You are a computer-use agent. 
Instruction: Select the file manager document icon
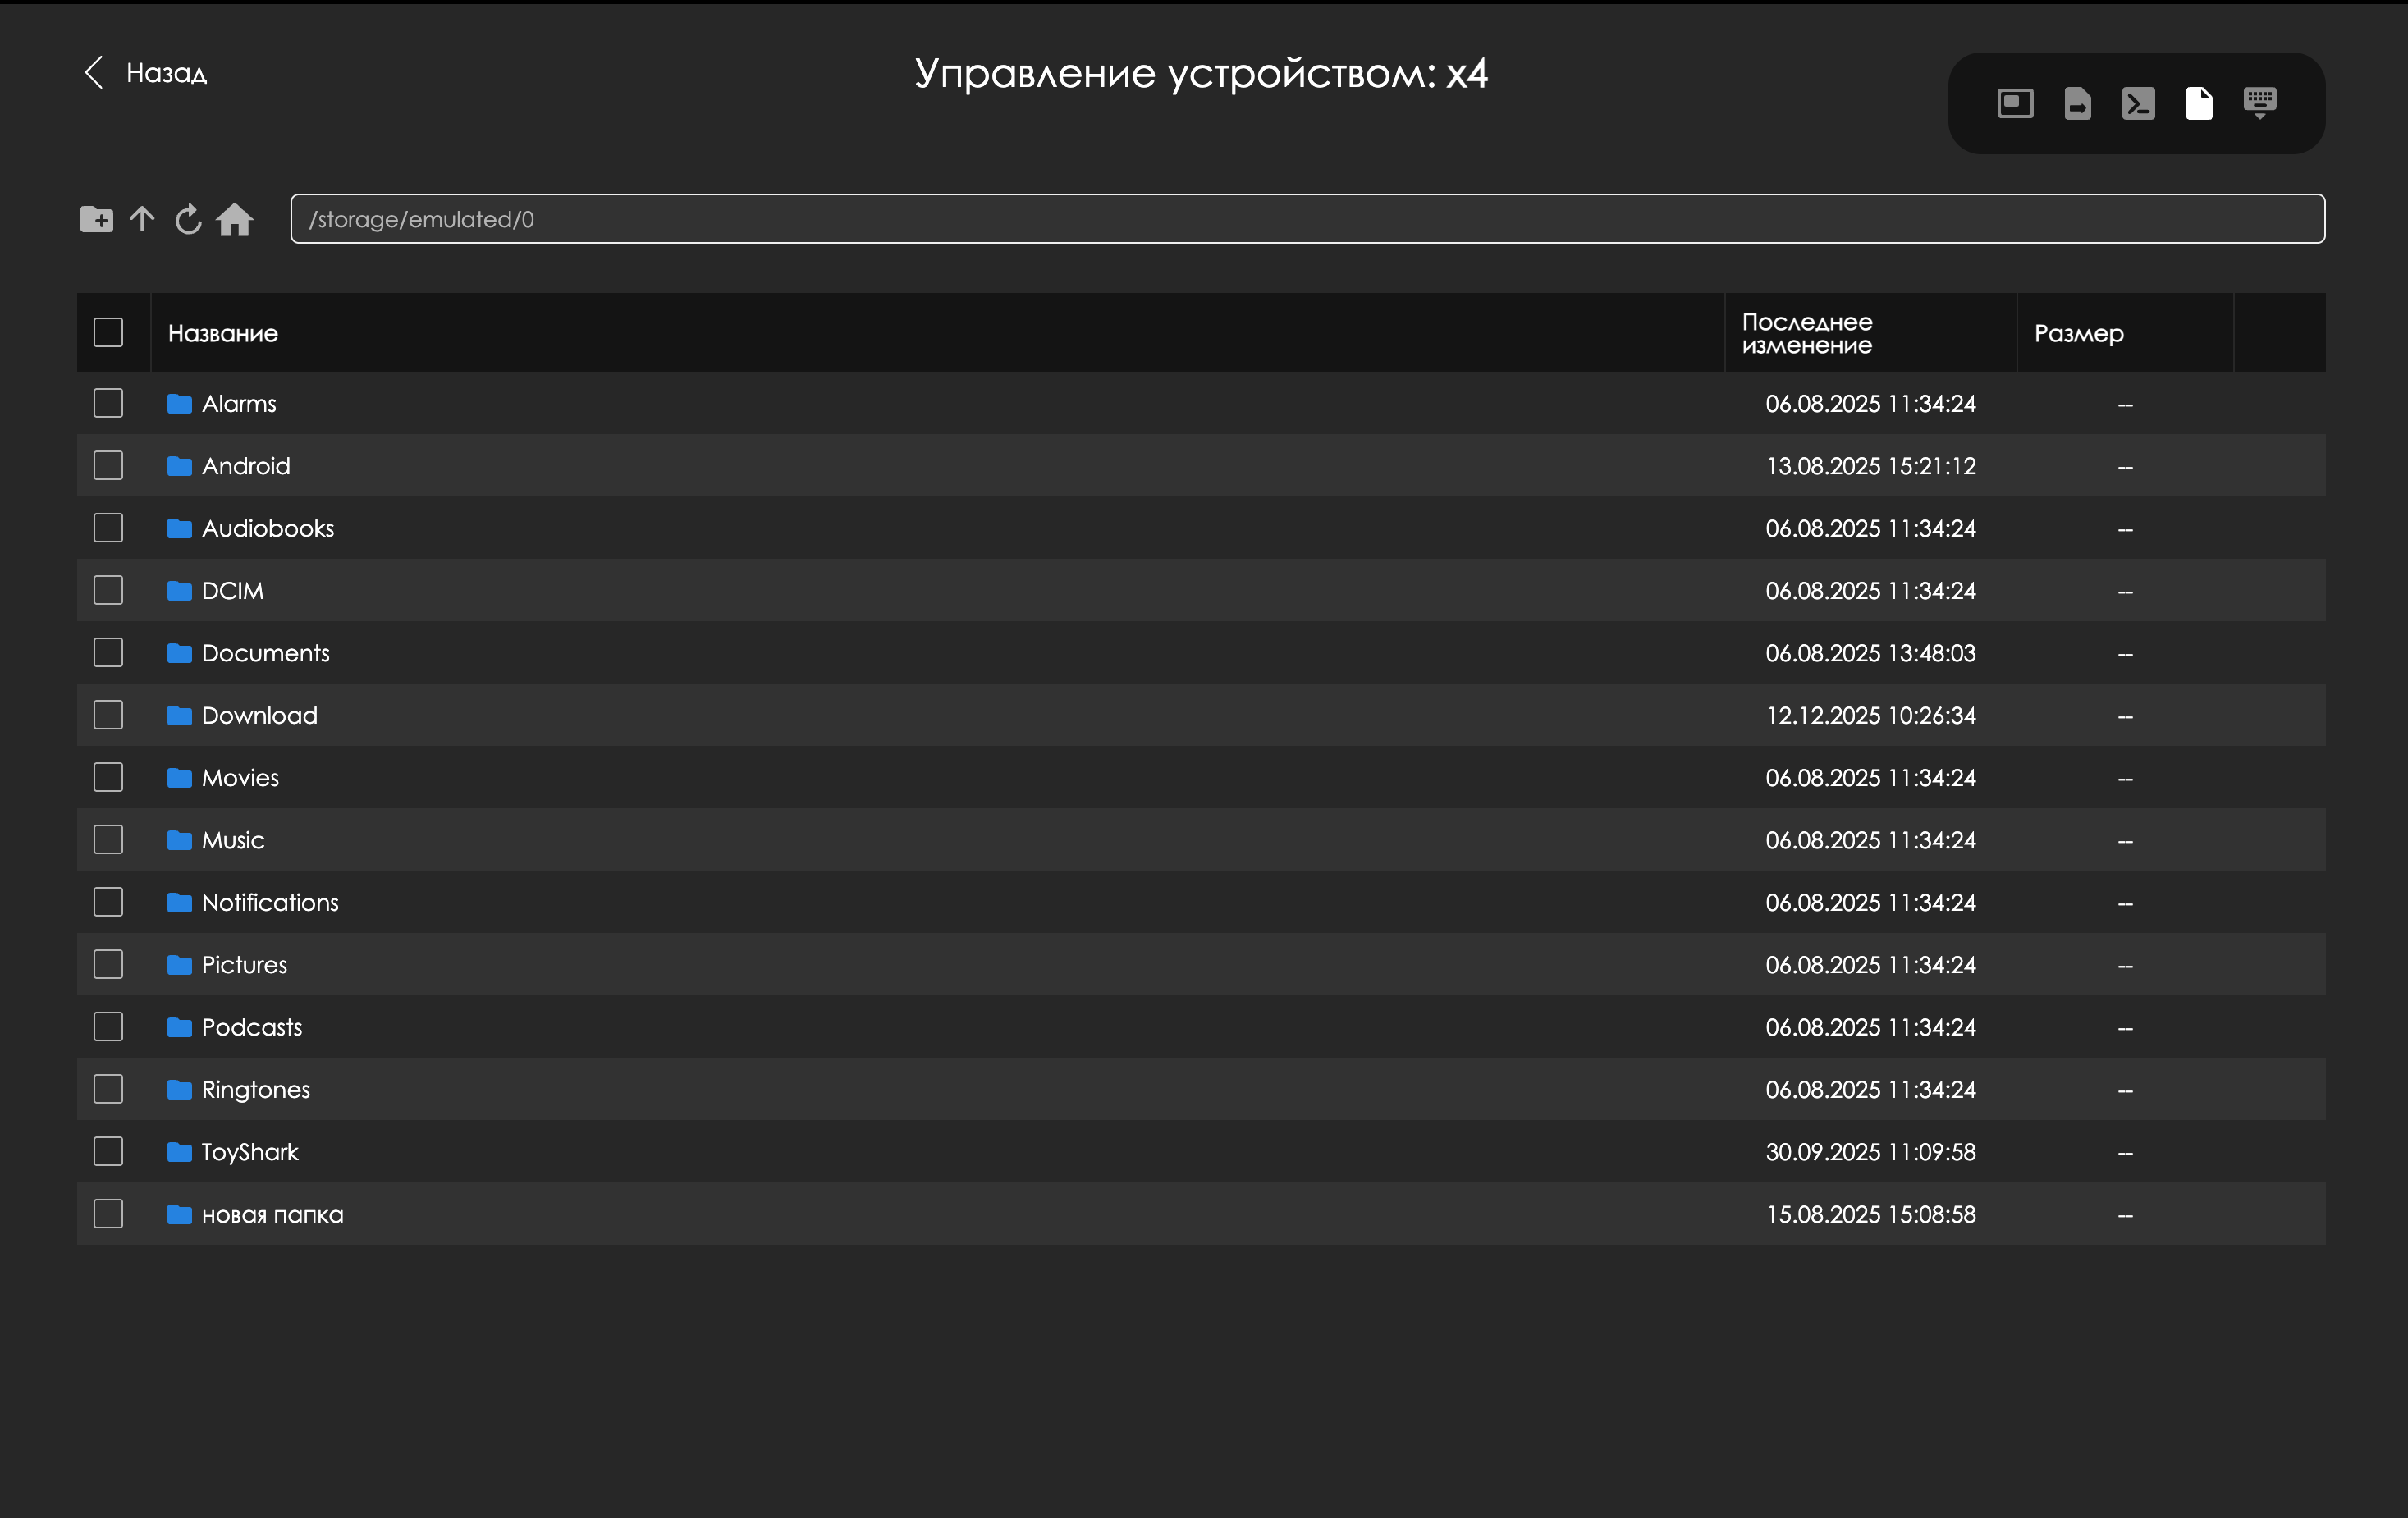point(2199,103)
